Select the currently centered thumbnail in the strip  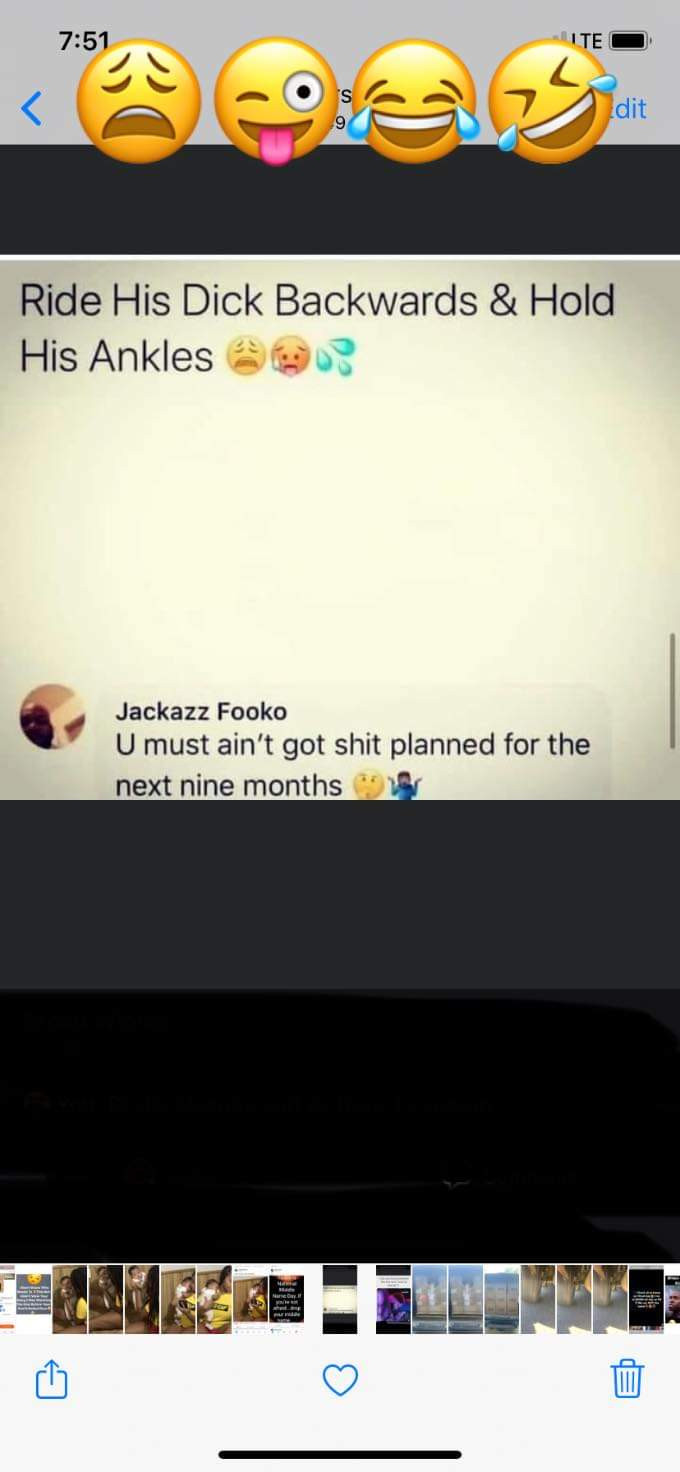tap(339, 1299)
